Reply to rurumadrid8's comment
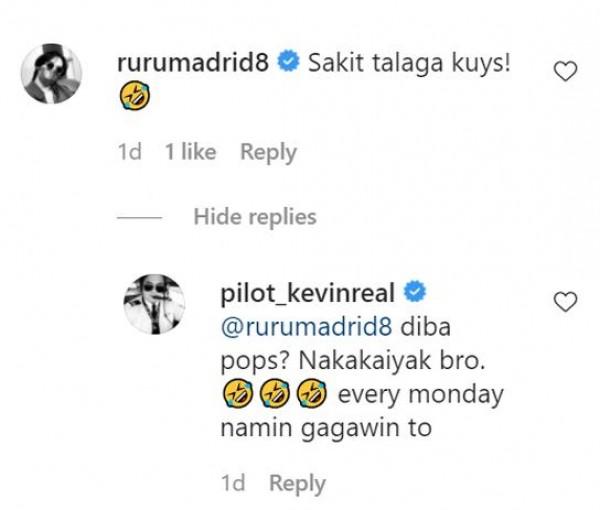The height and width of the screenshot is (510, 600). (x=268, y=152)
